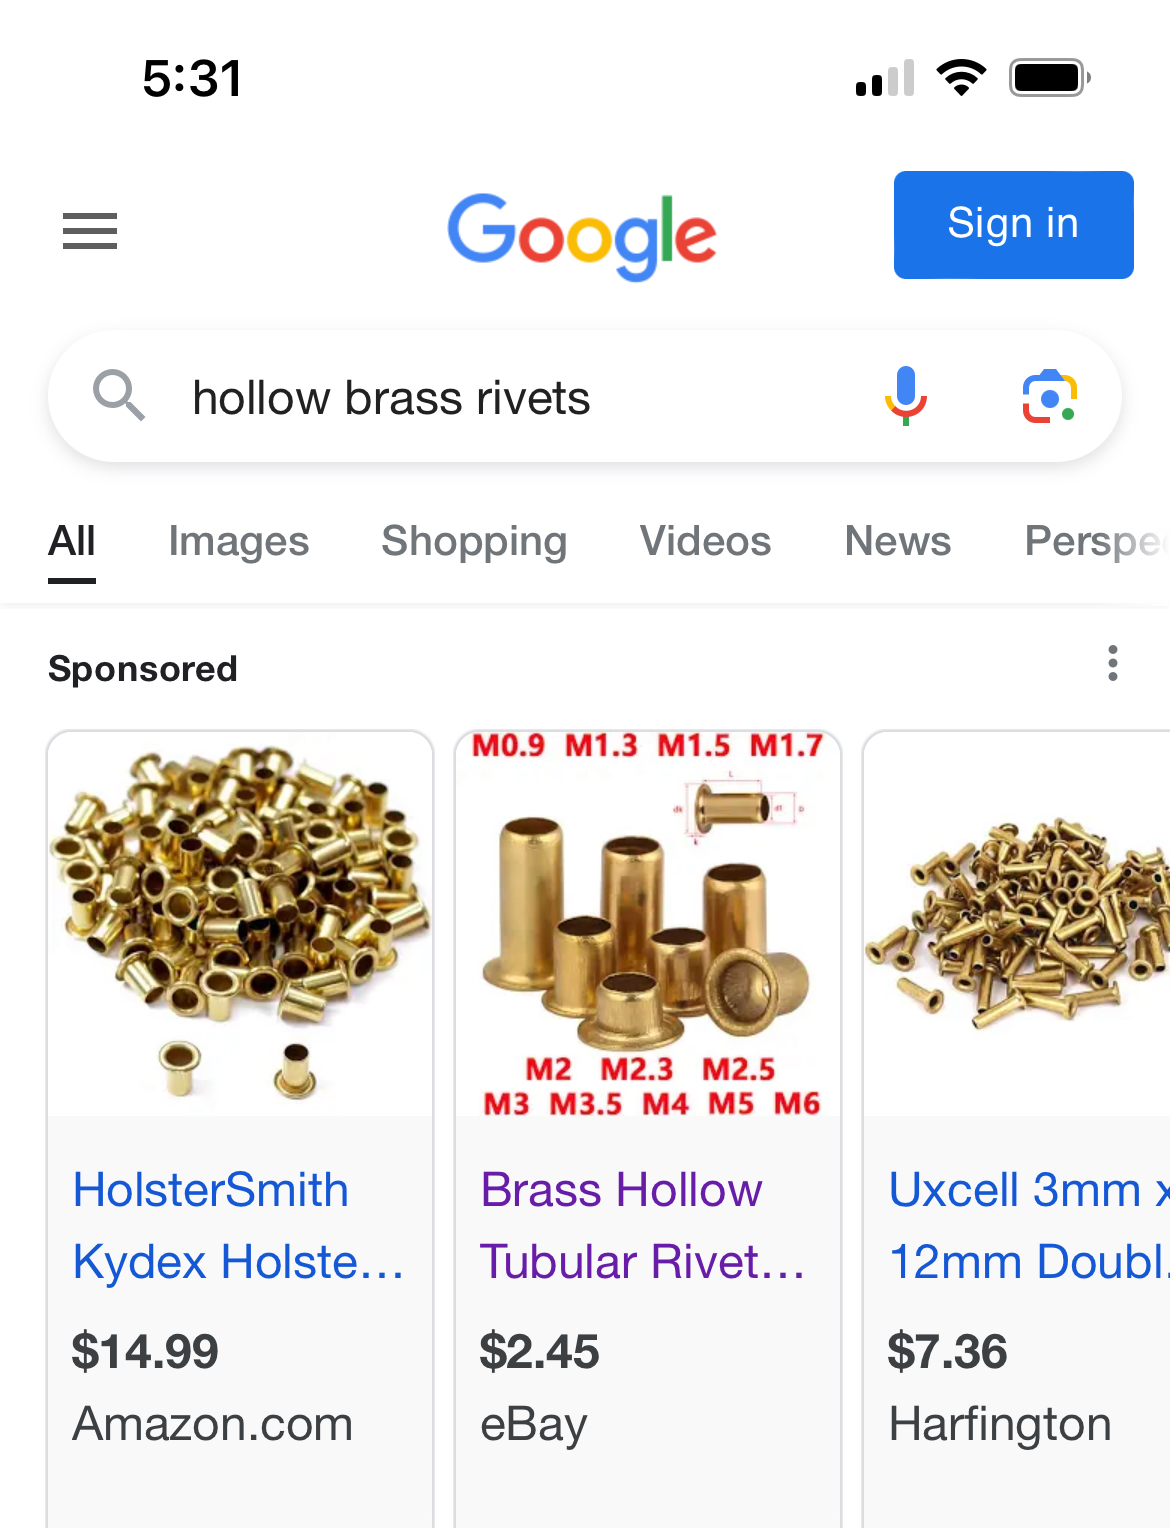The width and height of the screenshot is (1170, 1528).
Task: Switch to the Images tab
Action: [238, 541]
